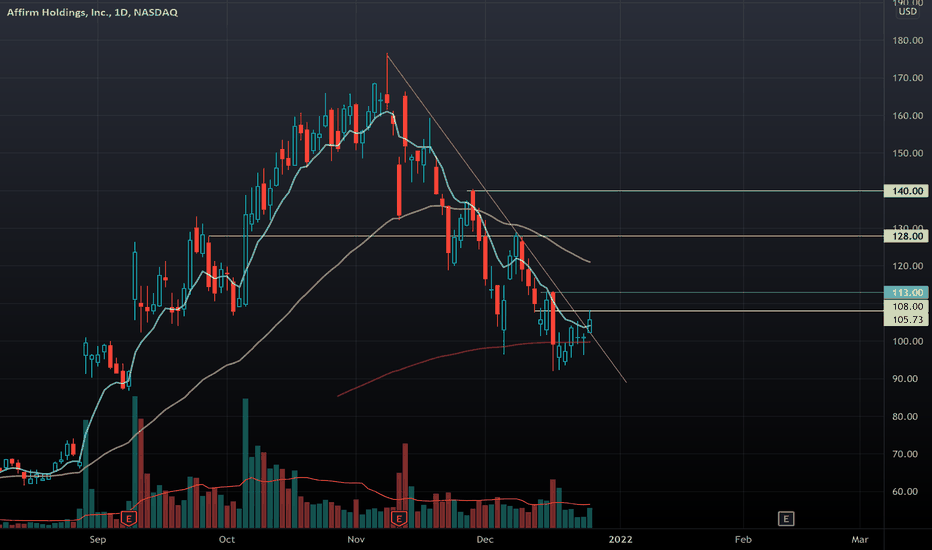Click the 120.00 price axis value
932x550 pixels.
click(908, 266)
